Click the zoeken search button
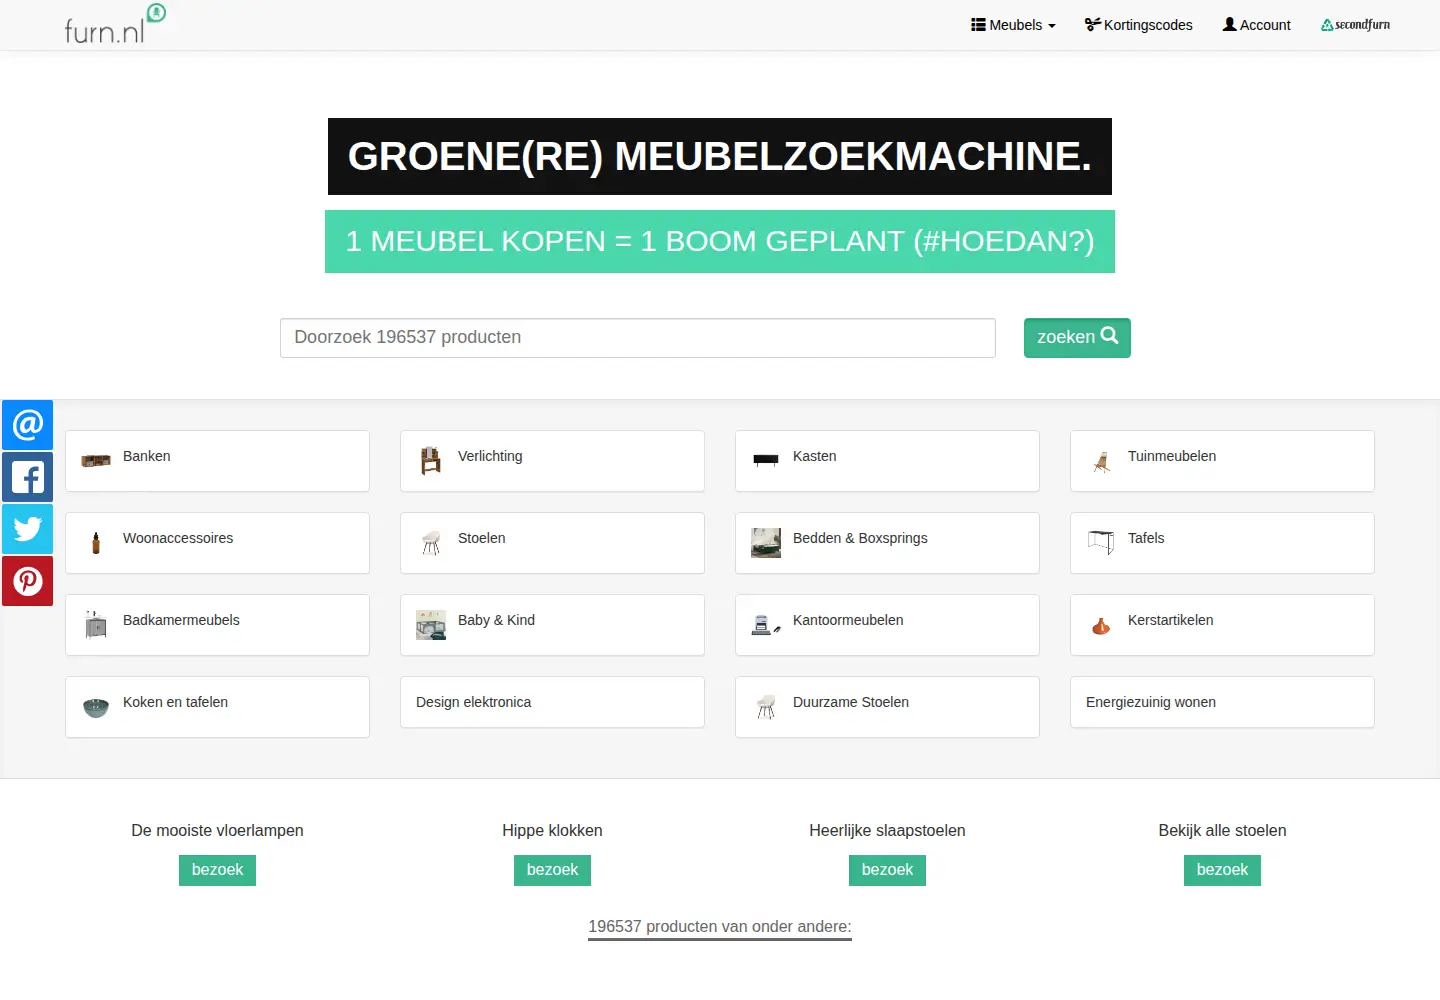Viewport: 1440px width, 1000px height. (x=1077, y=338)
